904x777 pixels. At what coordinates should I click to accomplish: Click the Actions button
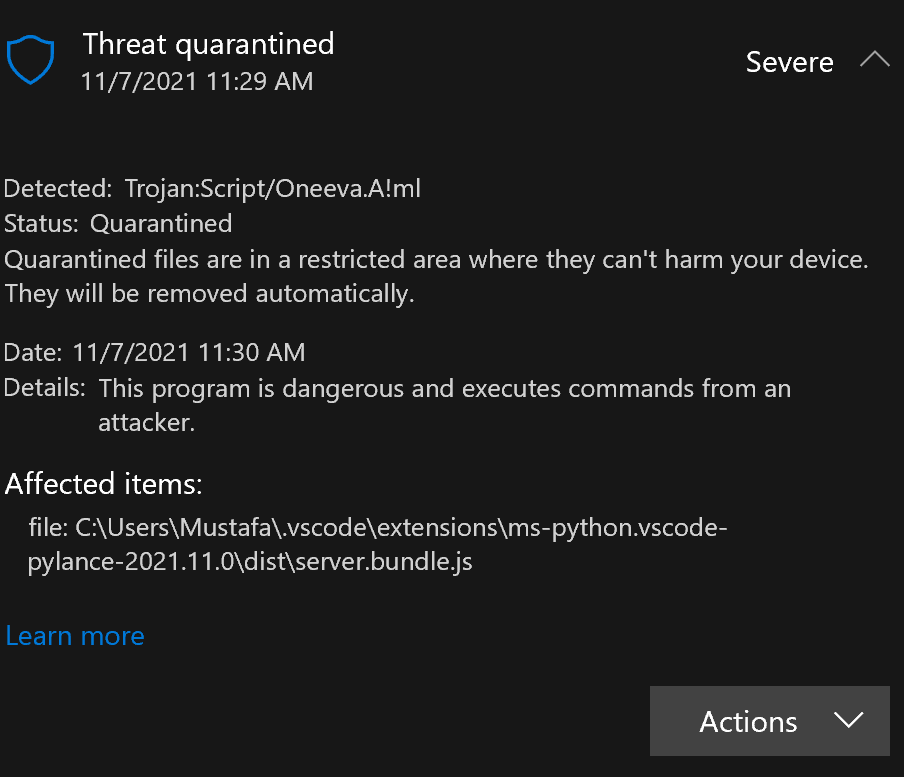coord(769,720)
